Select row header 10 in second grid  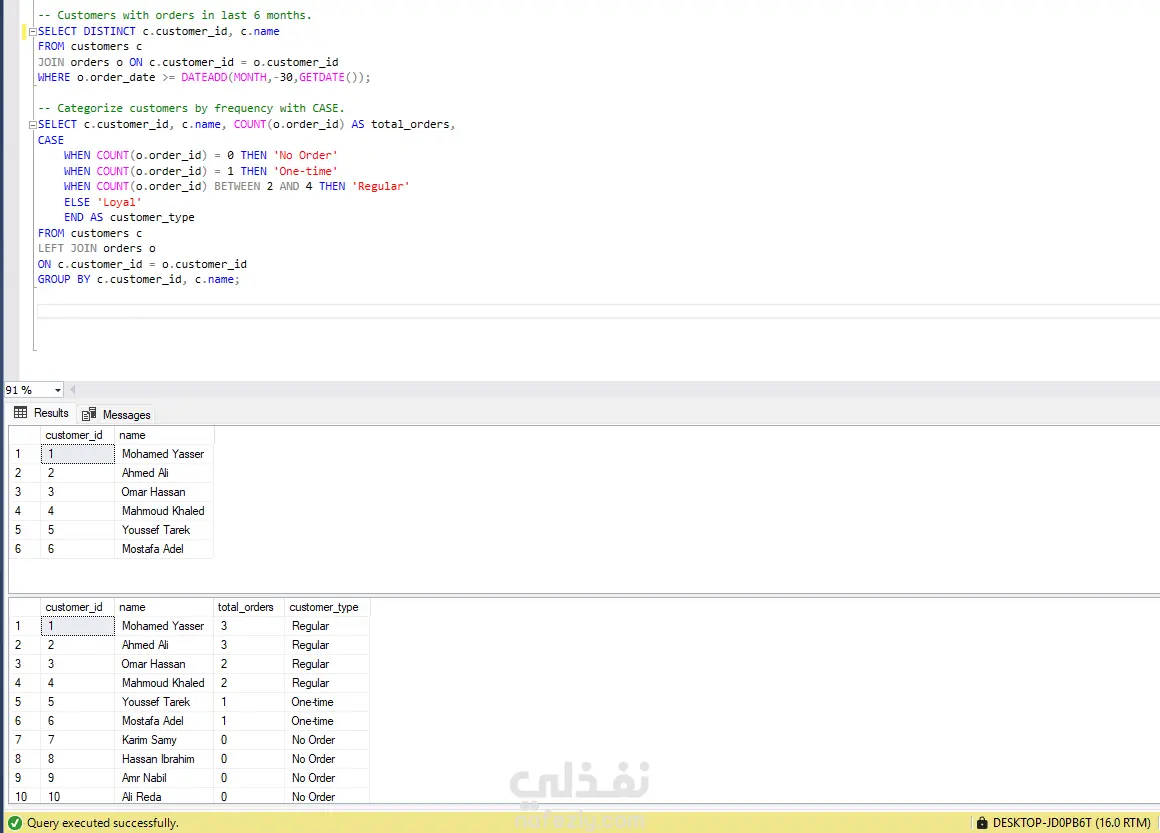pos(24,797)
